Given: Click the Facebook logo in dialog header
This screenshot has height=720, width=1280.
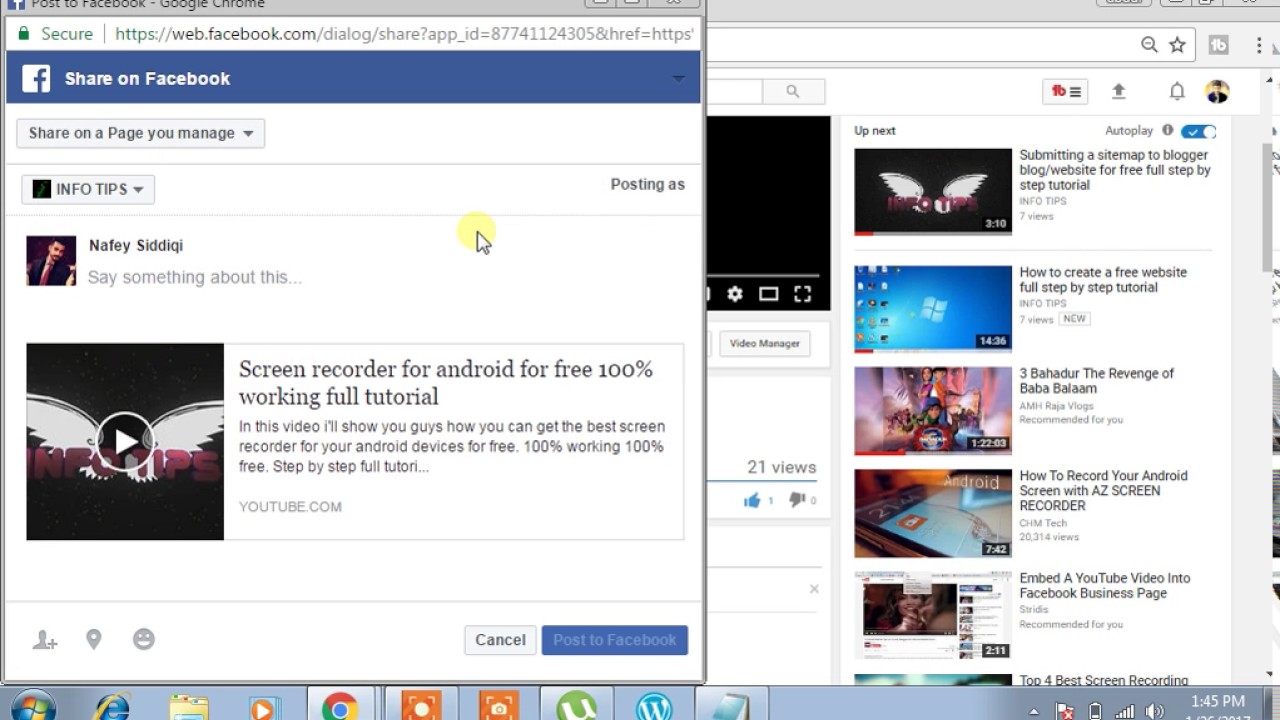Looking at the screenshot, I should (36, 78).
